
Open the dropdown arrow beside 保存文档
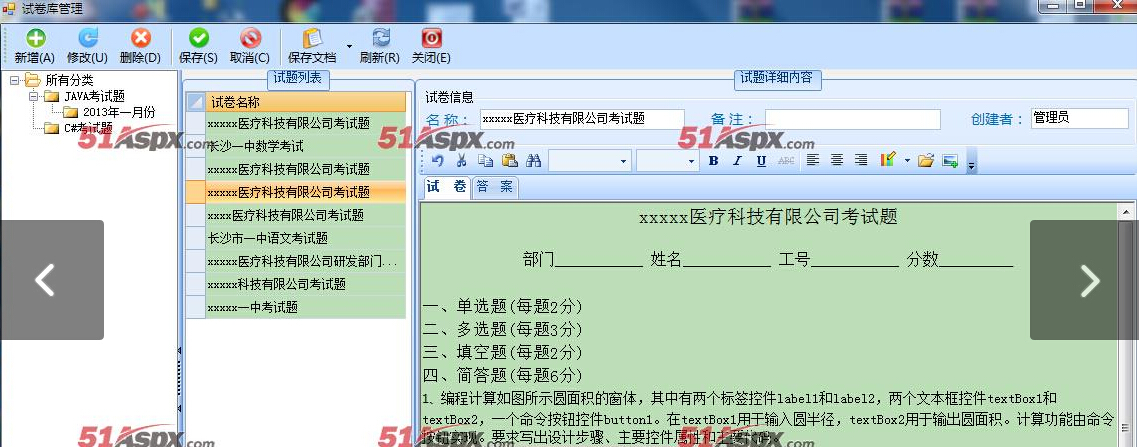point(349,47)
